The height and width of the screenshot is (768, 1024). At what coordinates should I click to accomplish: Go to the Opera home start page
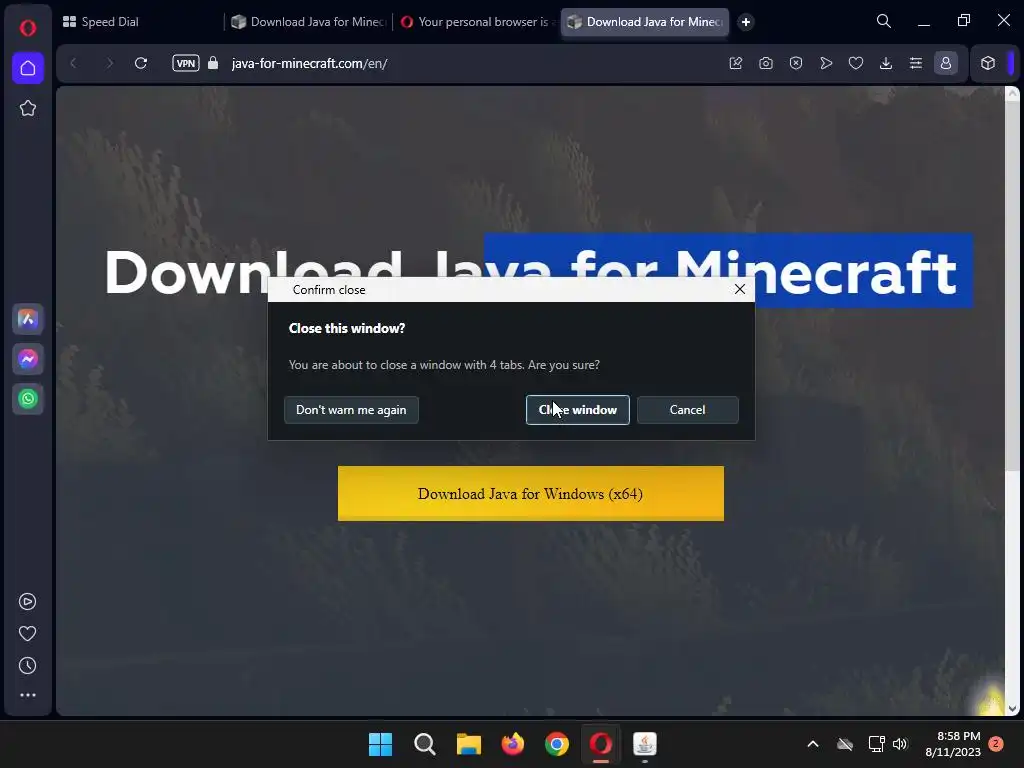(27, 68)
